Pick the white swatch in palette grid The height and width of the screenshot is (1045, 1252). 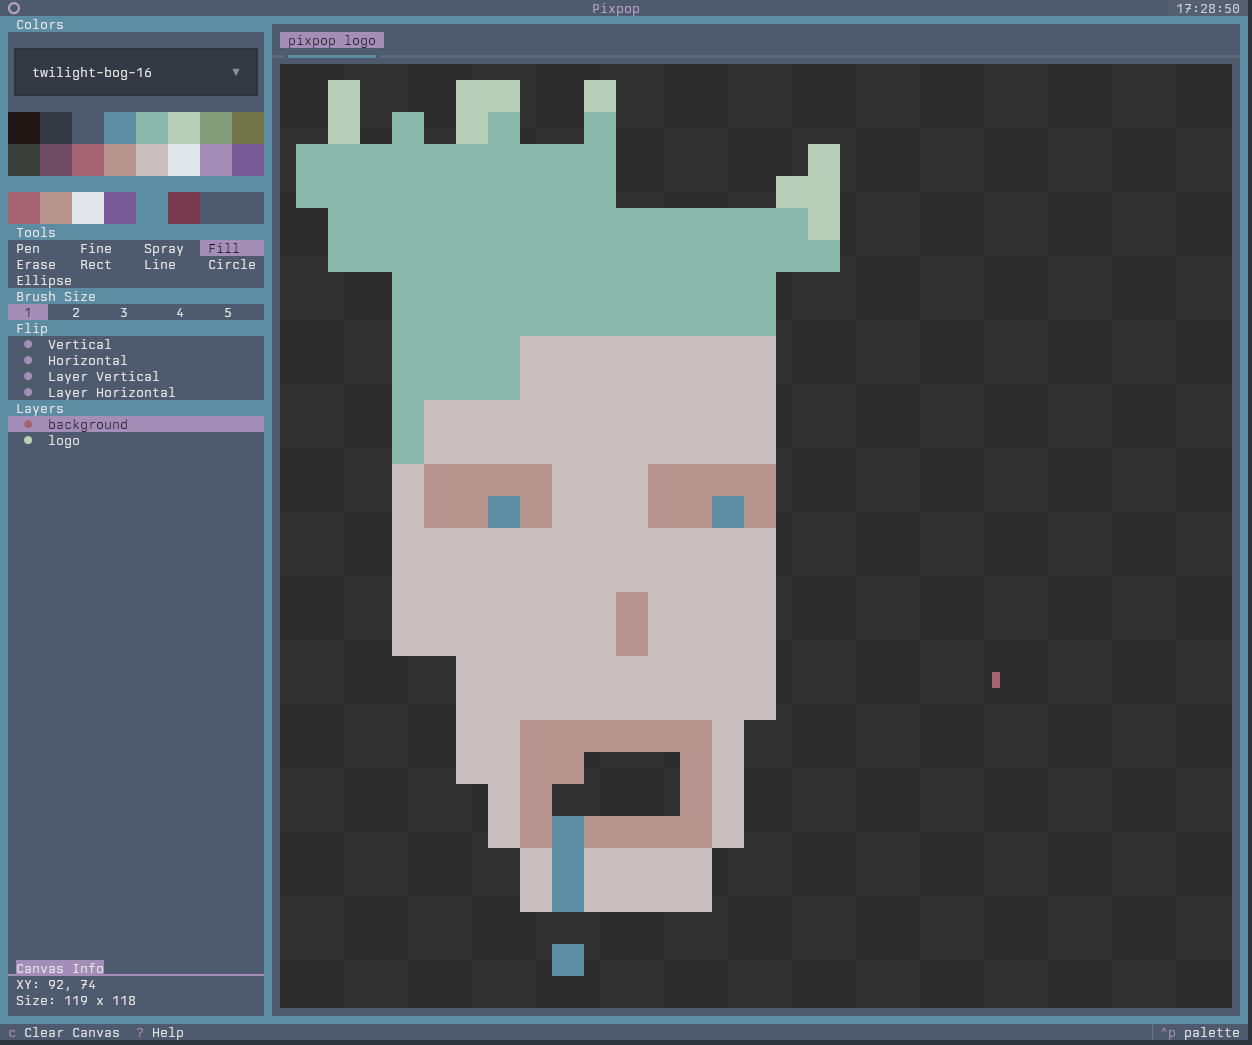pyautogui.click(x=184, y=160)
